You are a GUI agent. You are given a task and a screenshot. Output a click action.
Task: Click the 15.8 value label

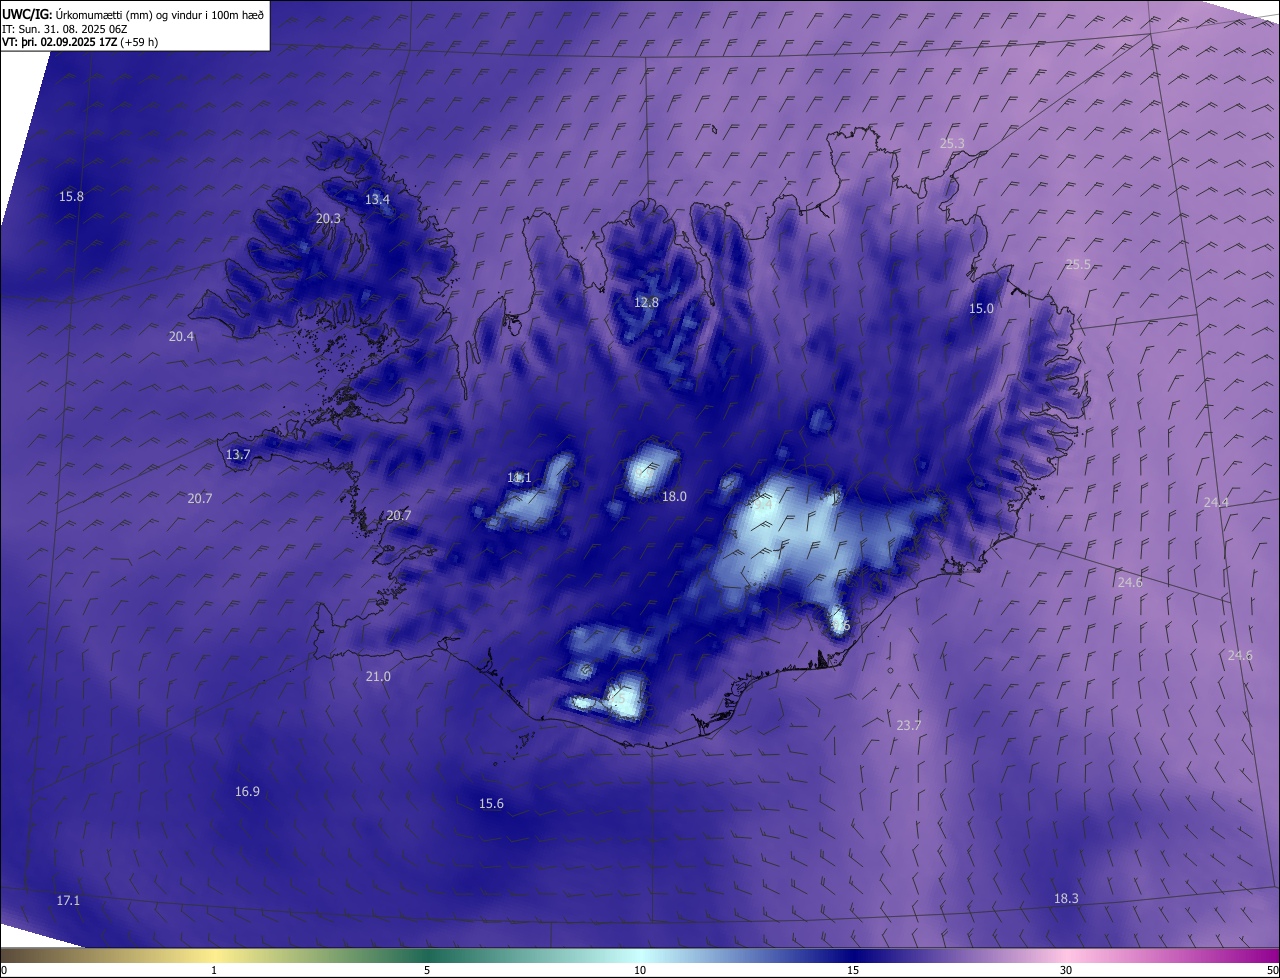click(71, 197)
